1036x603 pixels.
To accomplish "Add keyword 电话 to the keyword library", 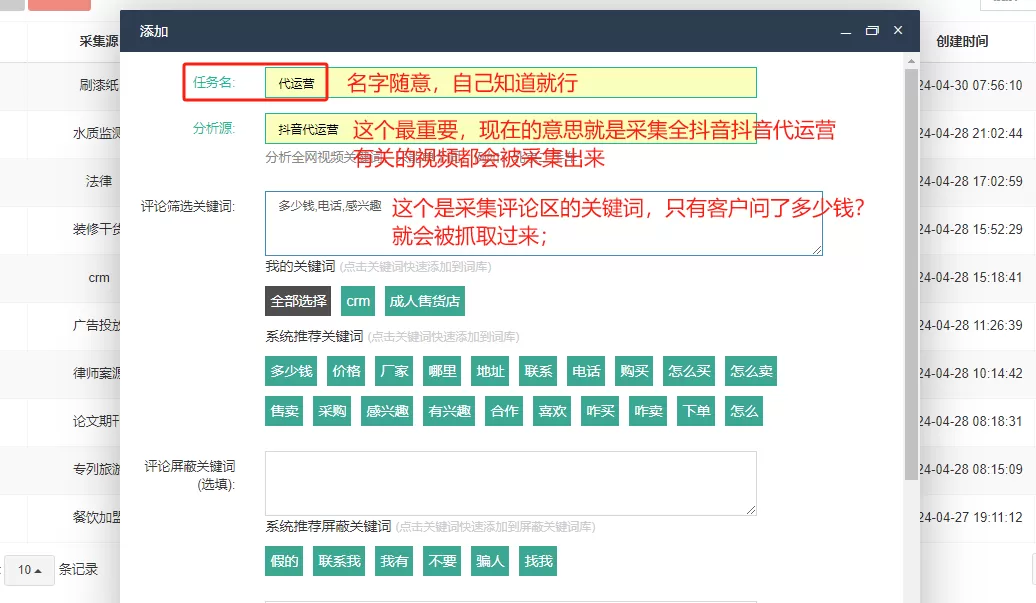I will (586, 370).
